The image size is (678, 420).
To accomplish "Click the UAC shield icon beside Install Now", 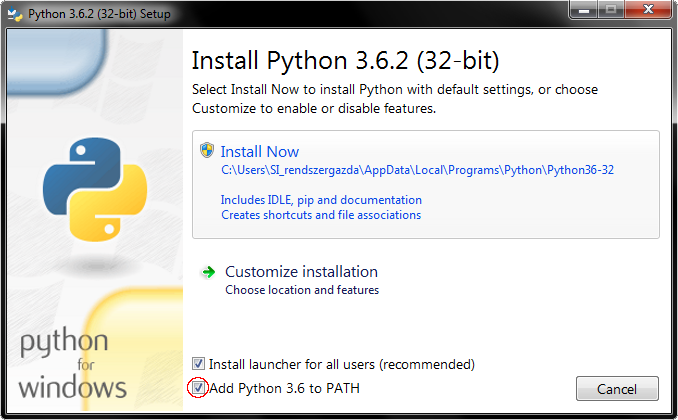I will pyautogui.click(x=207, y=151).
